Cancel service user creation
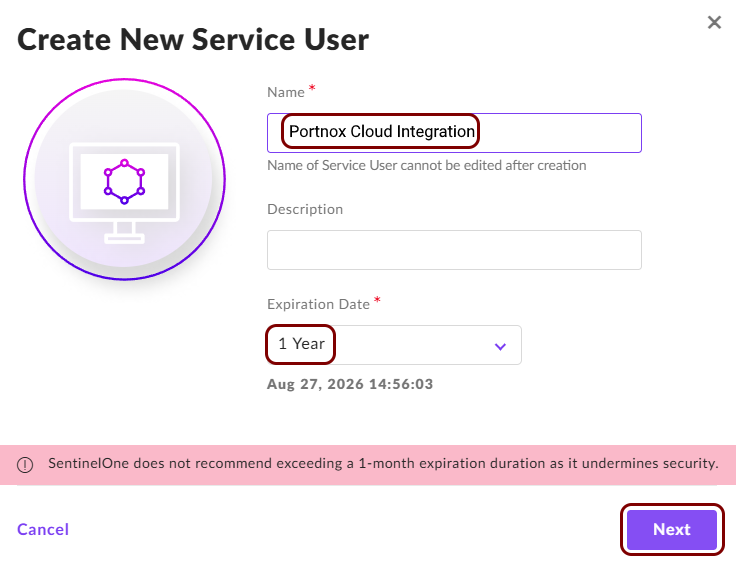This screenshot has width=736, height=562. tap(43, 530)
